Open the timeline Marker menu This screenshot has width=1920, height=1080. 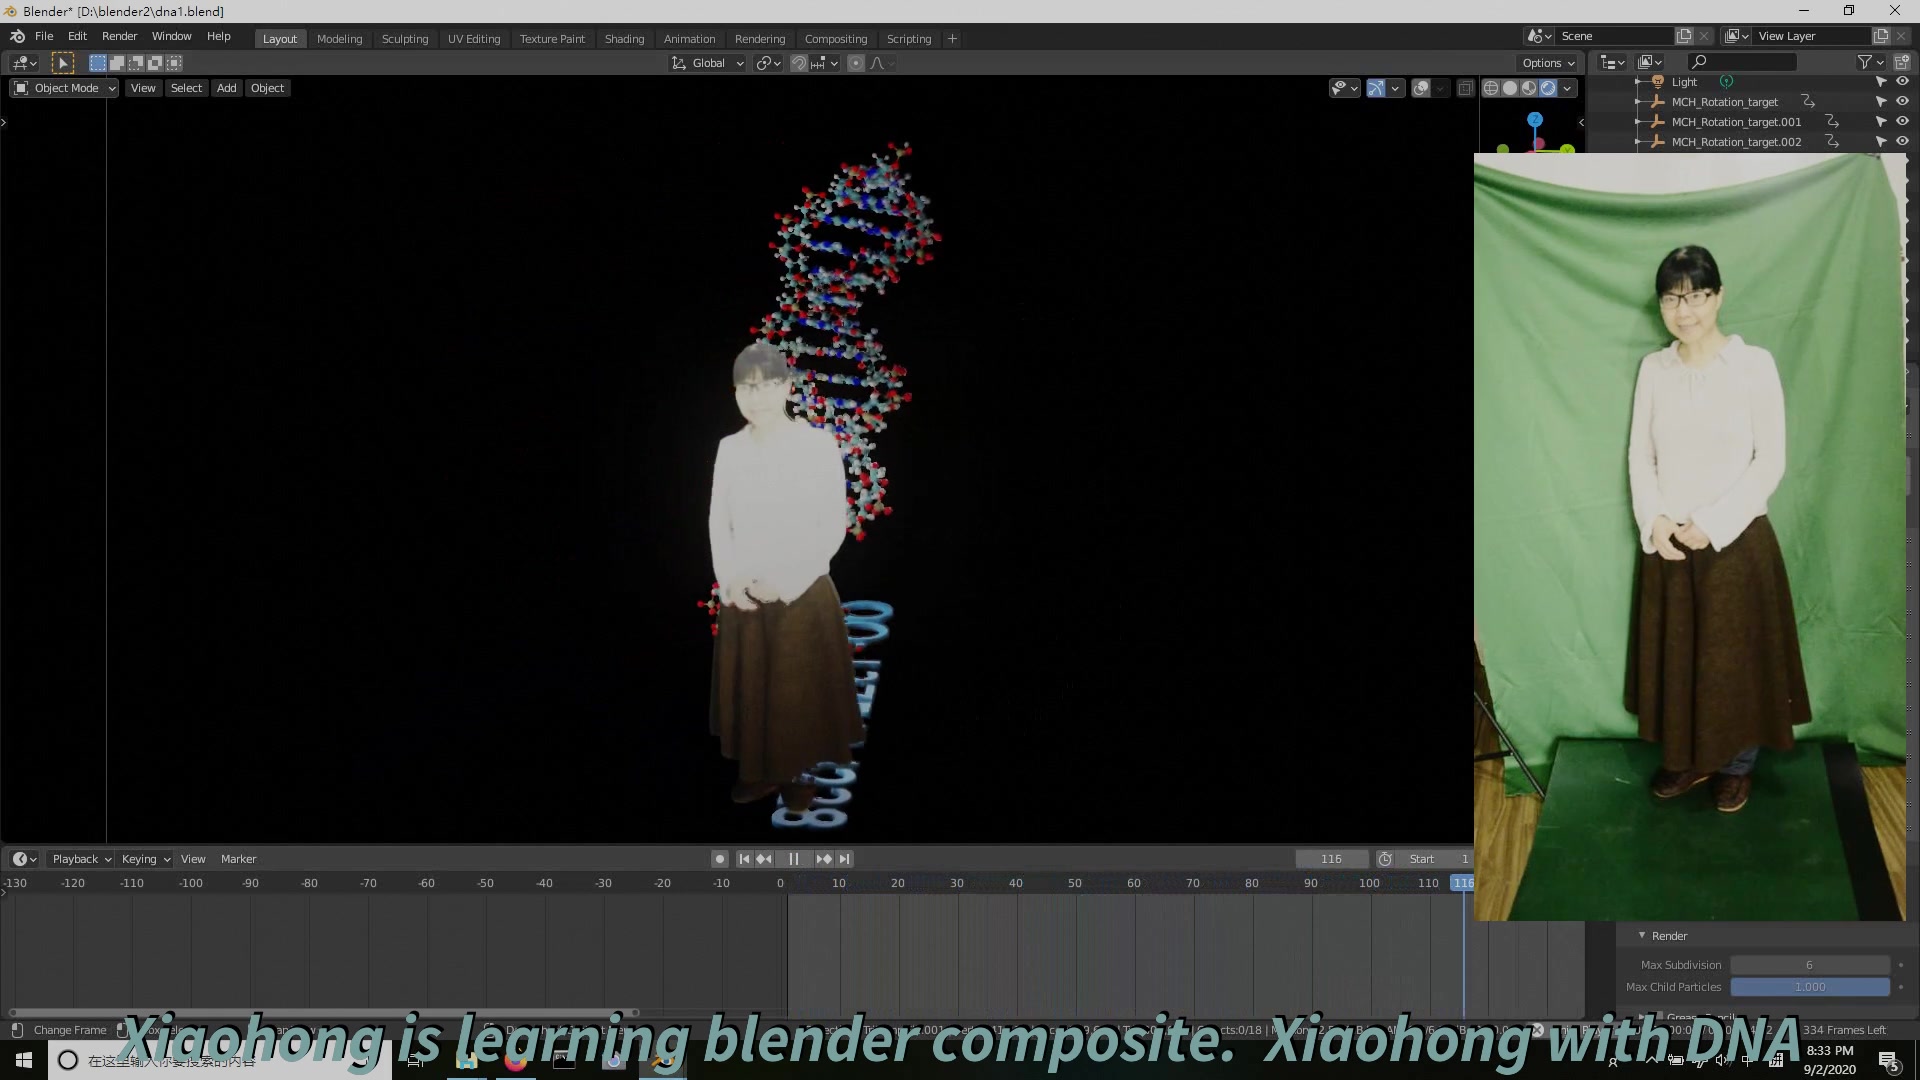point(238,859)
